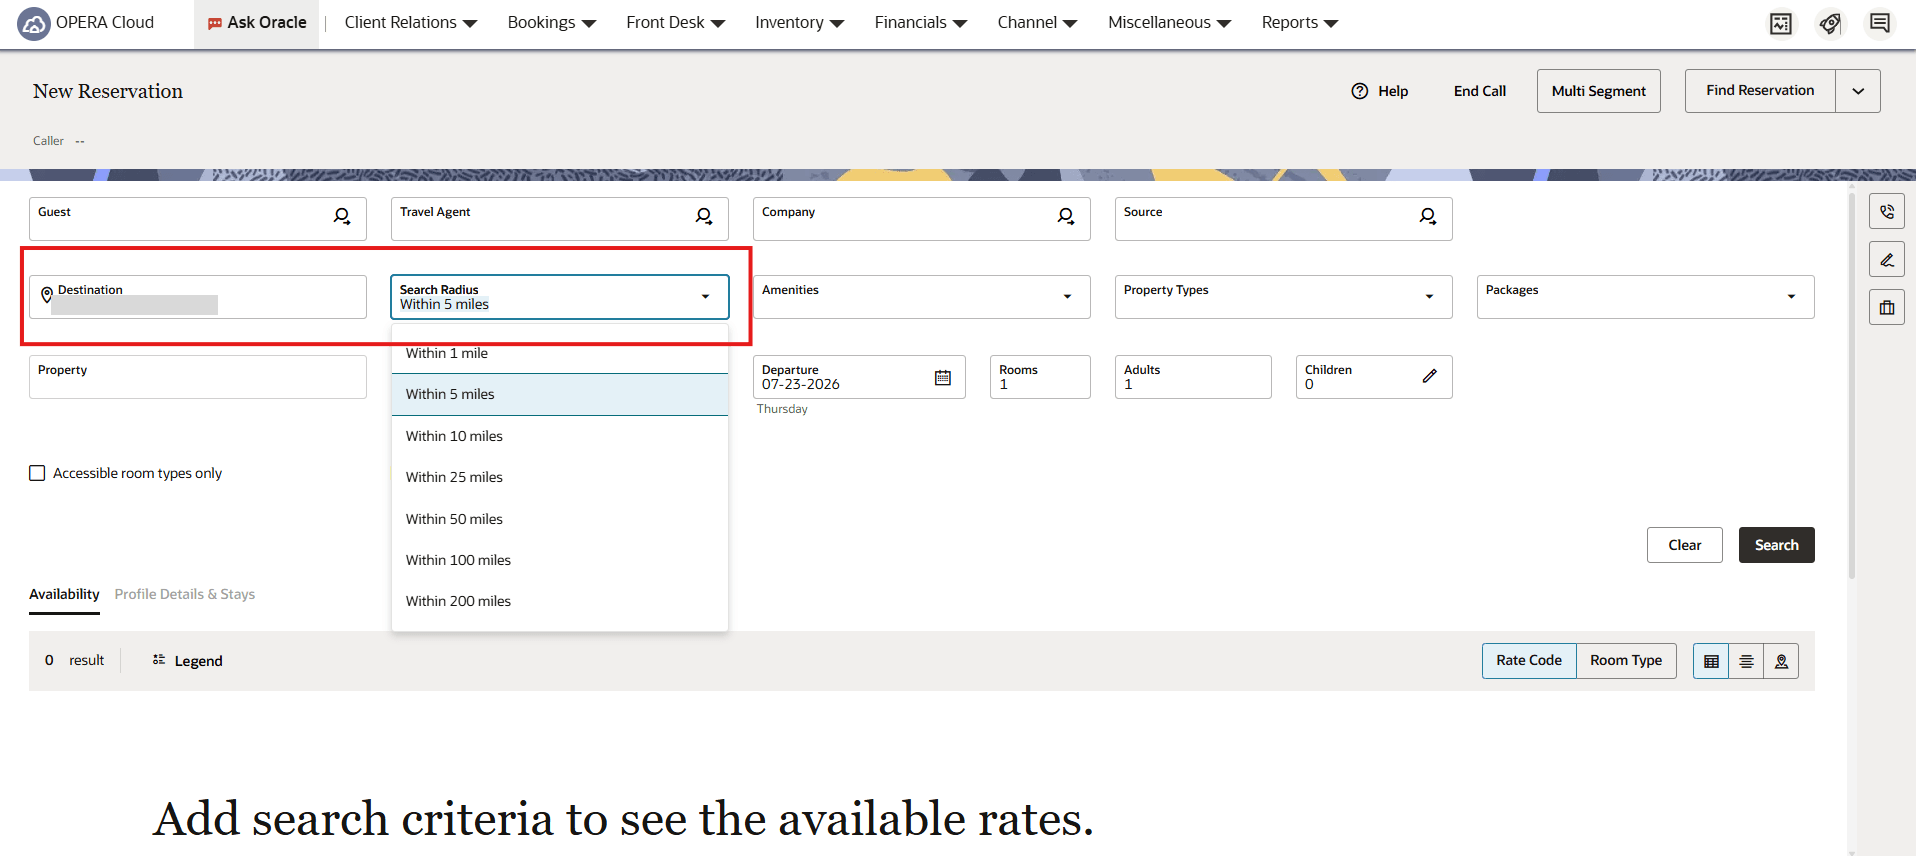Select the Room Type toggle

pos(1626,660)
